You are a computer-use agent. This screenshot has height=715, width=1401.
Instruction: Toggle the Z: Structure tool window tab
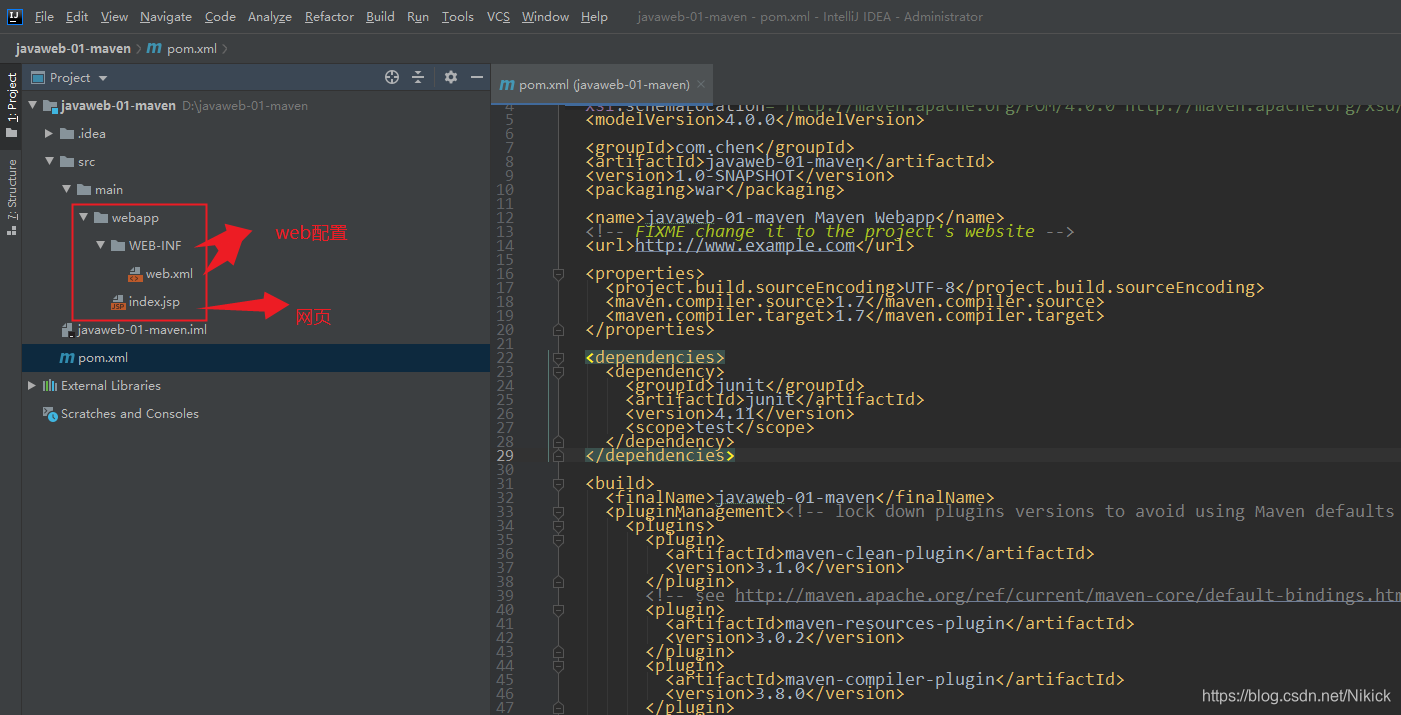click(x=12, y=197)
